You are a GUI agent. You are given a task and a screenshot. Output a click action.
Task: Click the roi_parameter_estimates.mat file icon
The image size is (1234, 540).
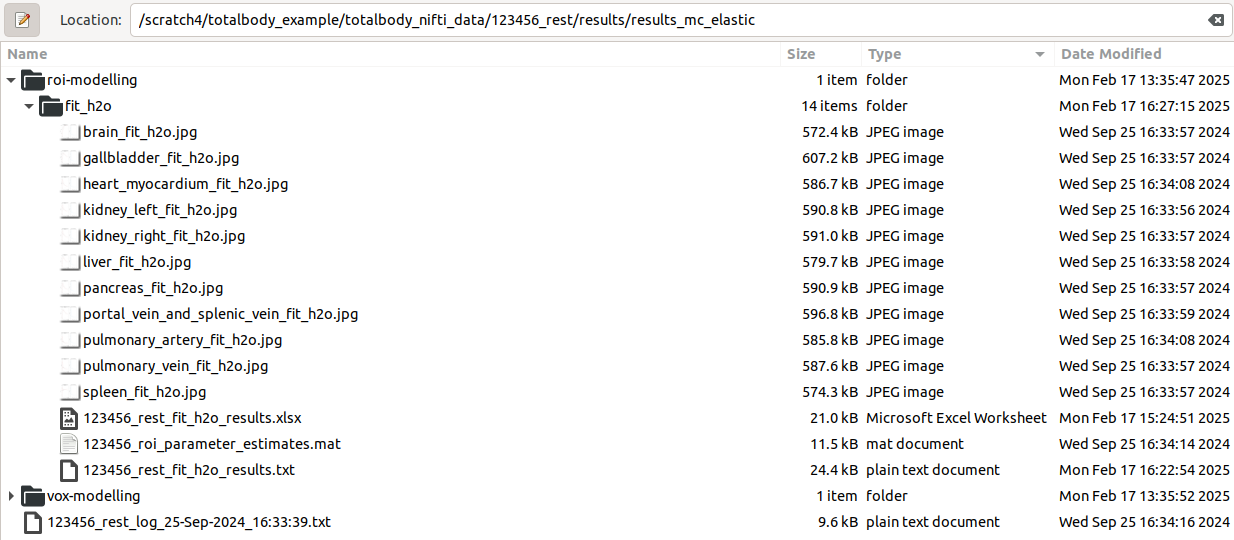coord(69,444)
